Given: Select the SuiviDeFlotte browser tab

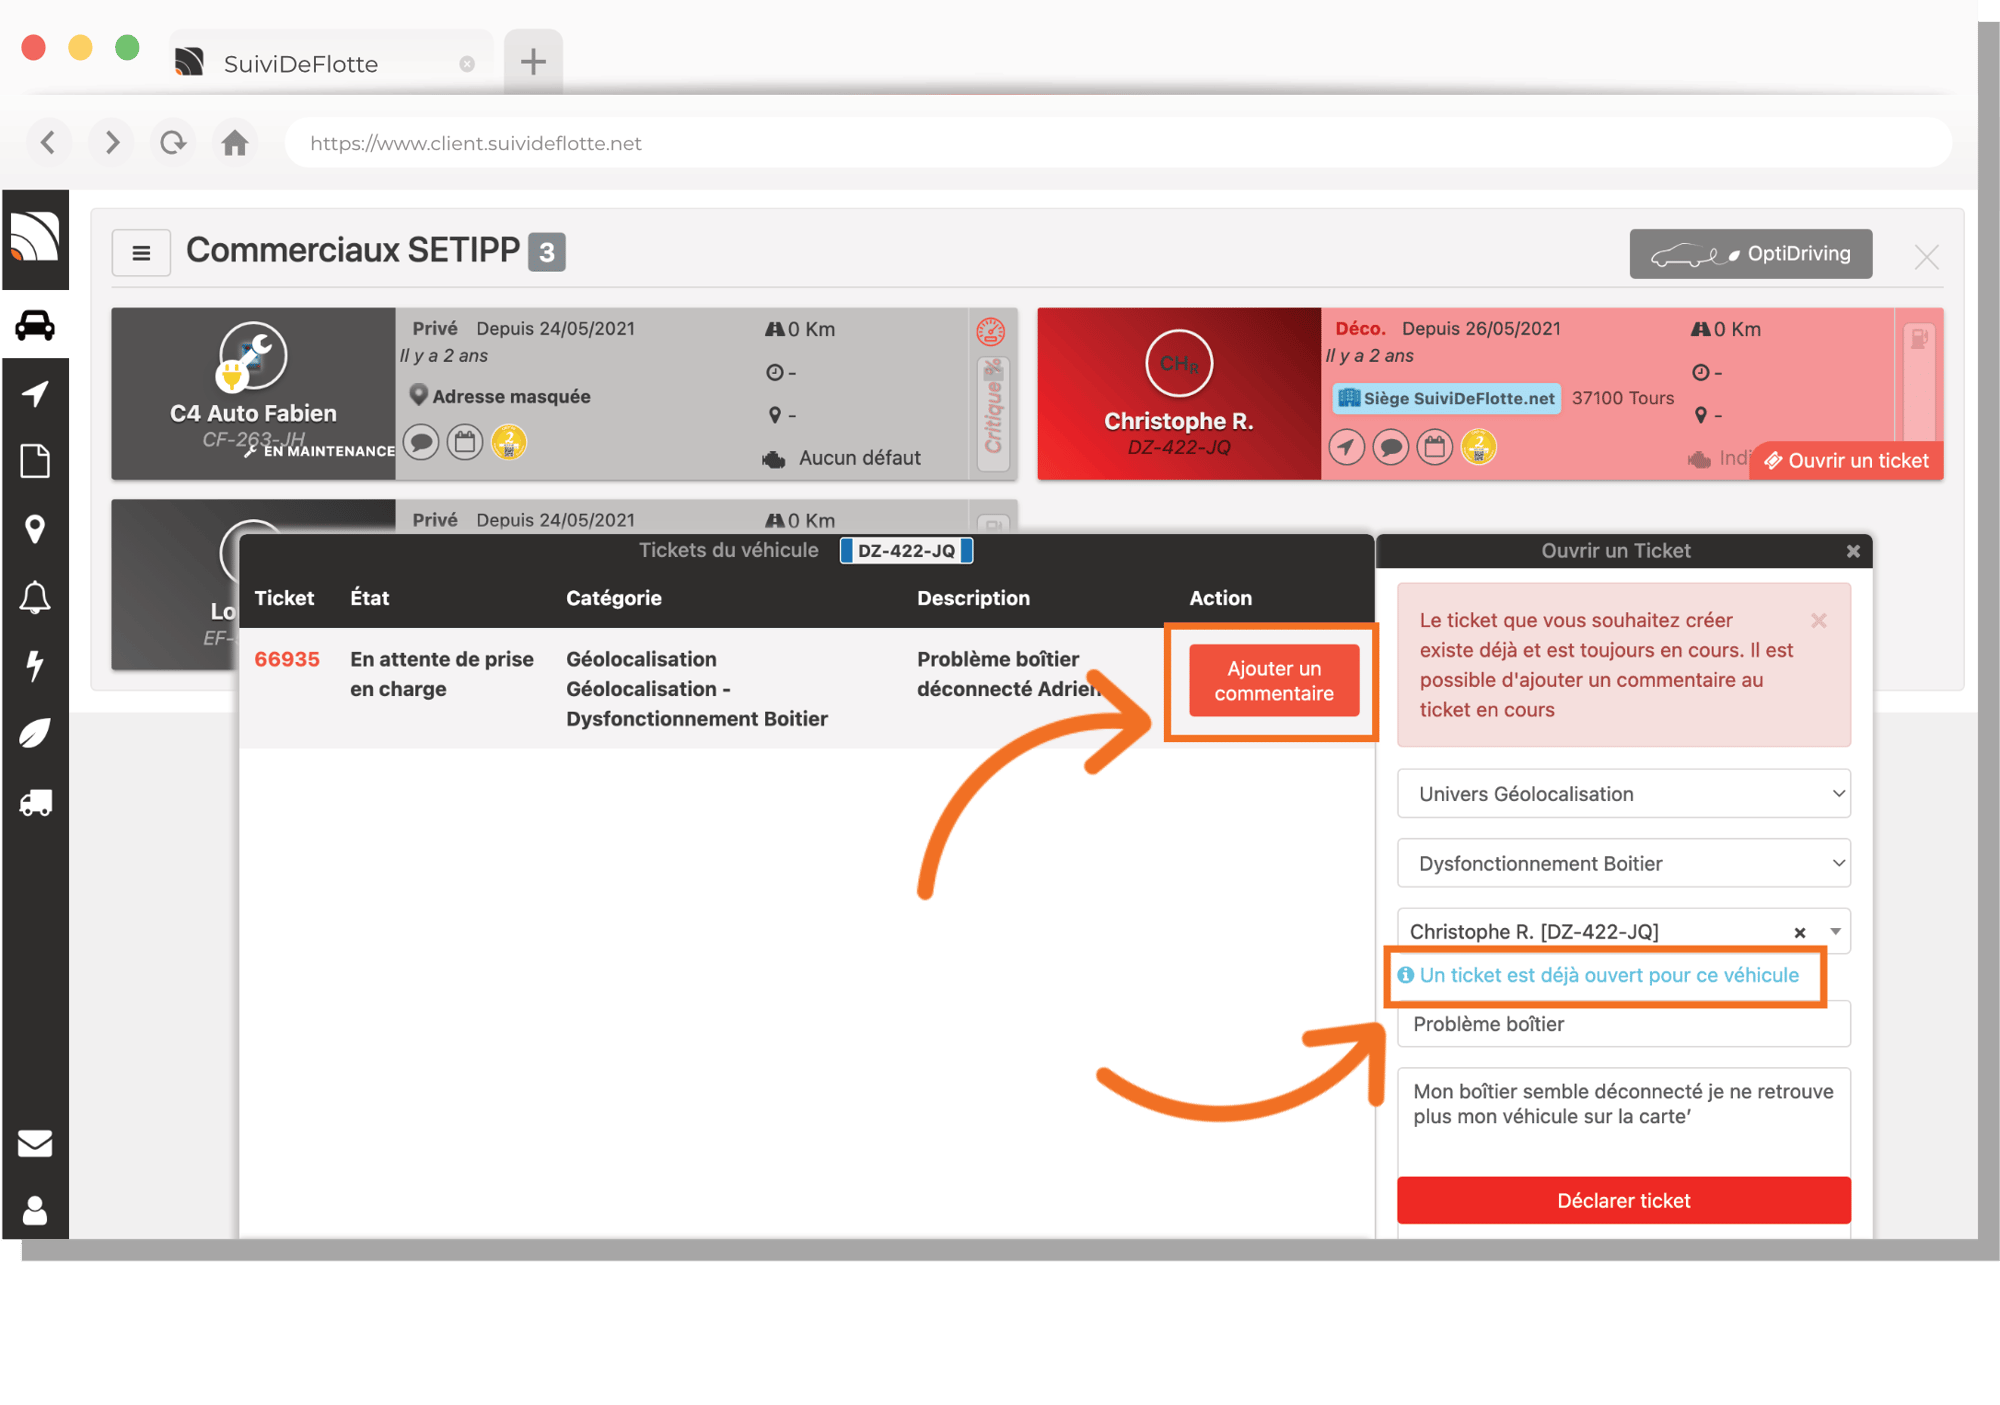Looking at the screenshot, I should [x=330, y=63].
